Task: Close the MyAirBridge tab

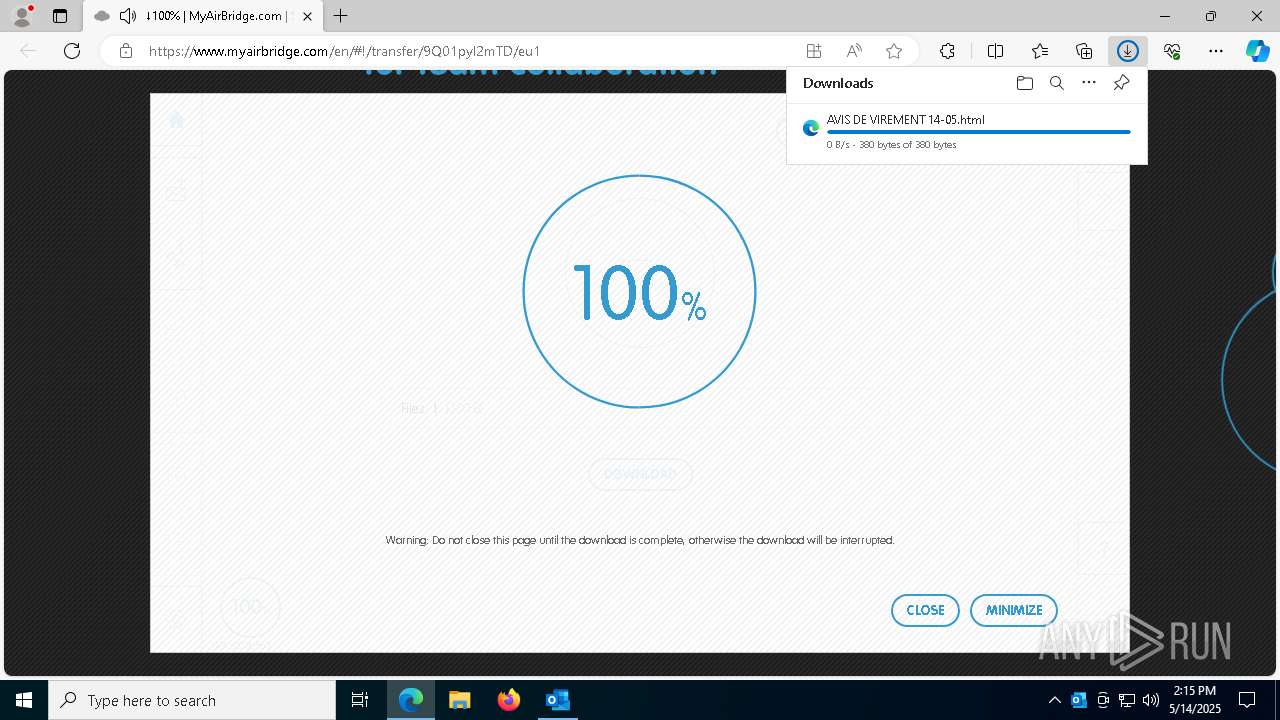Action: (308, 16)
